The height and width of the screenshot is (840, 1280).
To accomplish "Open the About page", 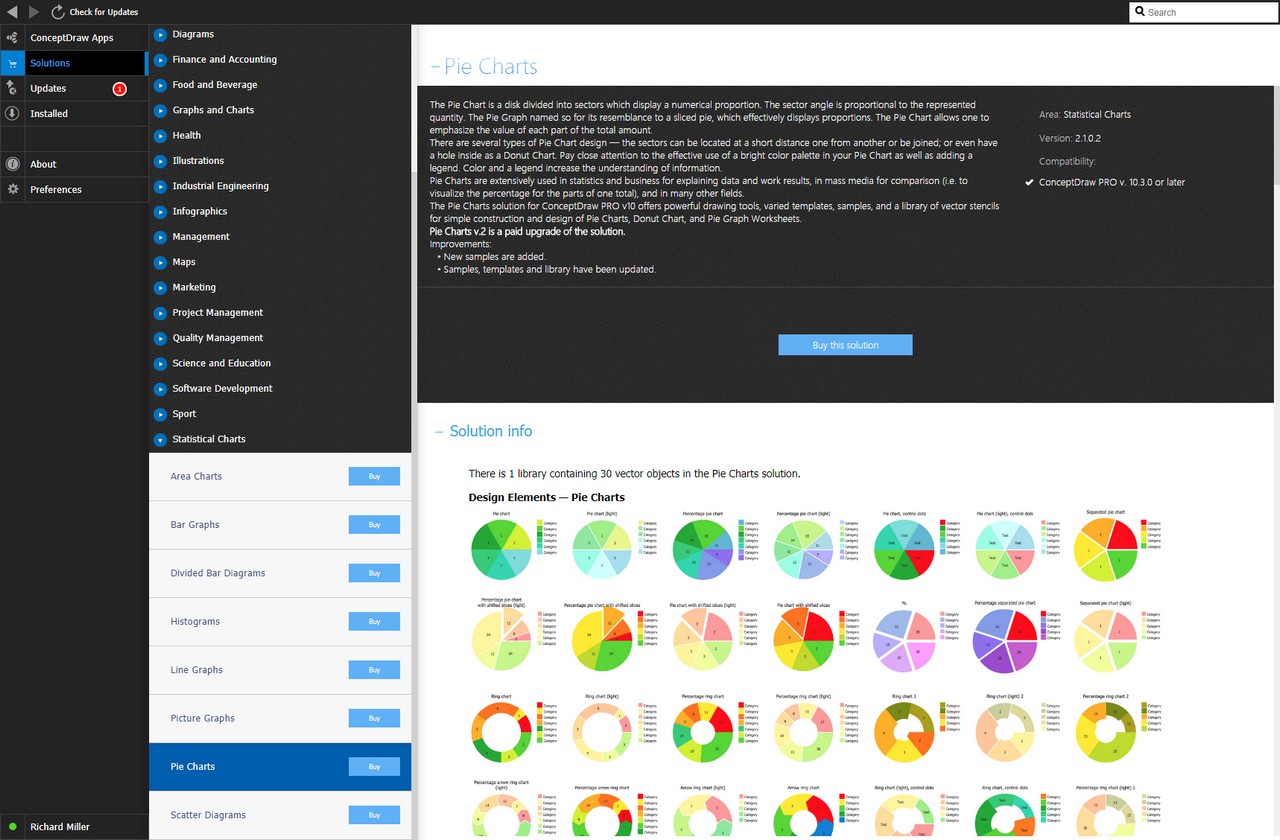I will [x=43, y=164].
